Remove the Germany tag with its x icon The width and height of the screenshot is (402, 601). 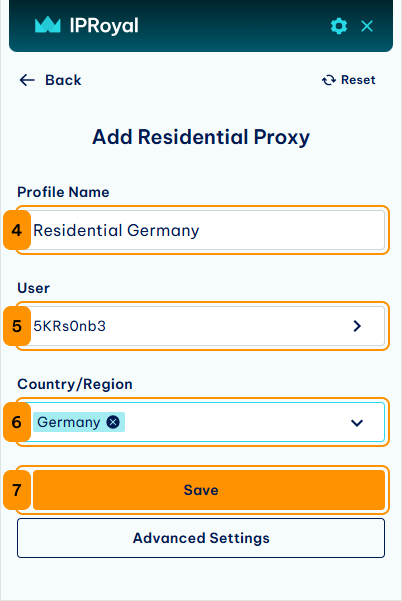(113, 422)
